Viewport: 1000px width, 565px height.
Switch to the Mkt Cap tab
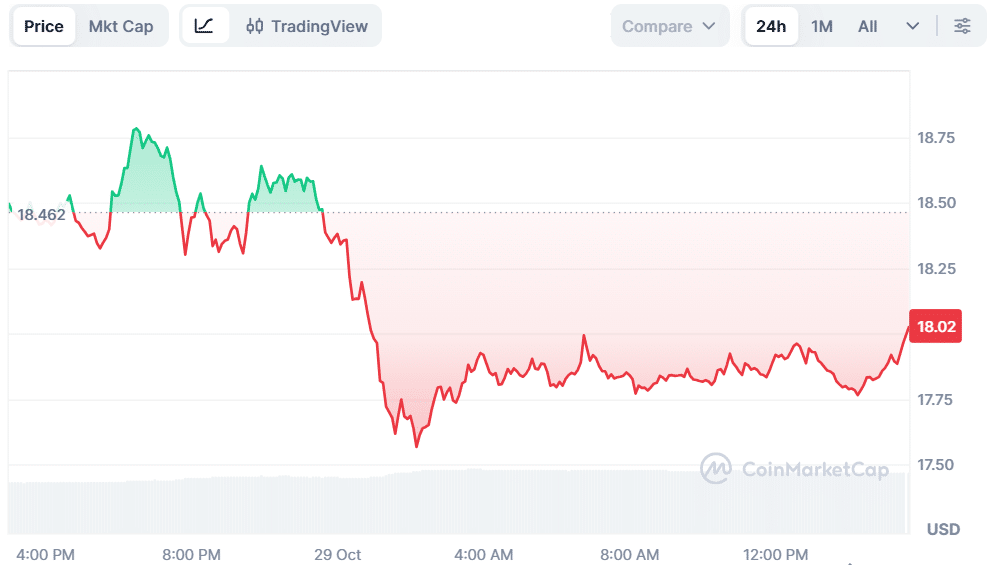(121, 26)
